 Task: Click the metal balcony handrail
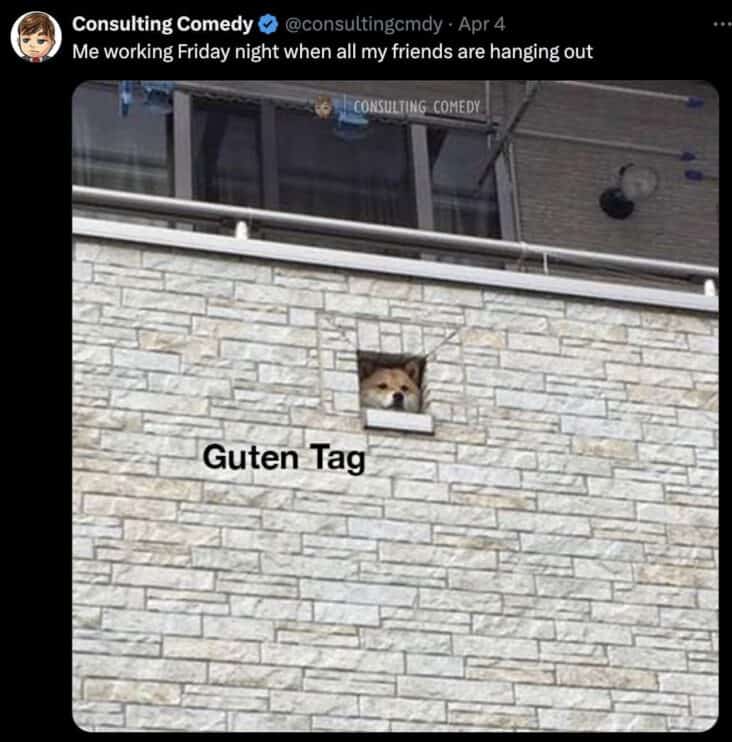[395, 232]
